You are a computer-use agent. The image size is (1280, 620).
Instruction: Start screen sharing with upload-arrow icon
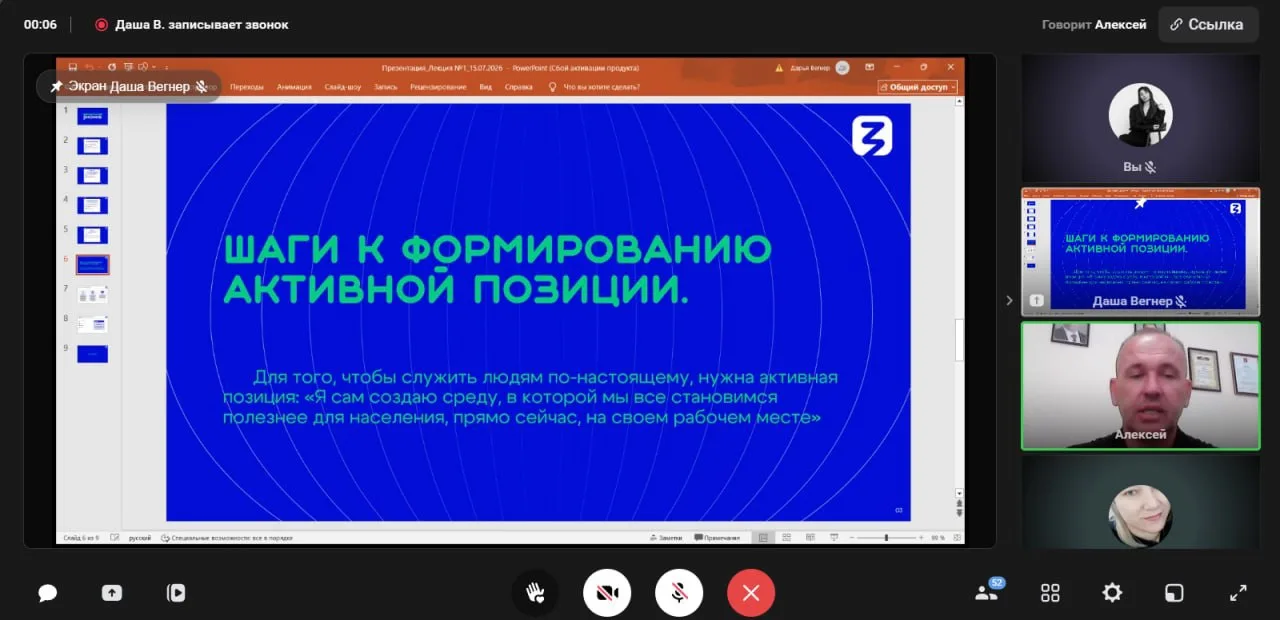112,593
